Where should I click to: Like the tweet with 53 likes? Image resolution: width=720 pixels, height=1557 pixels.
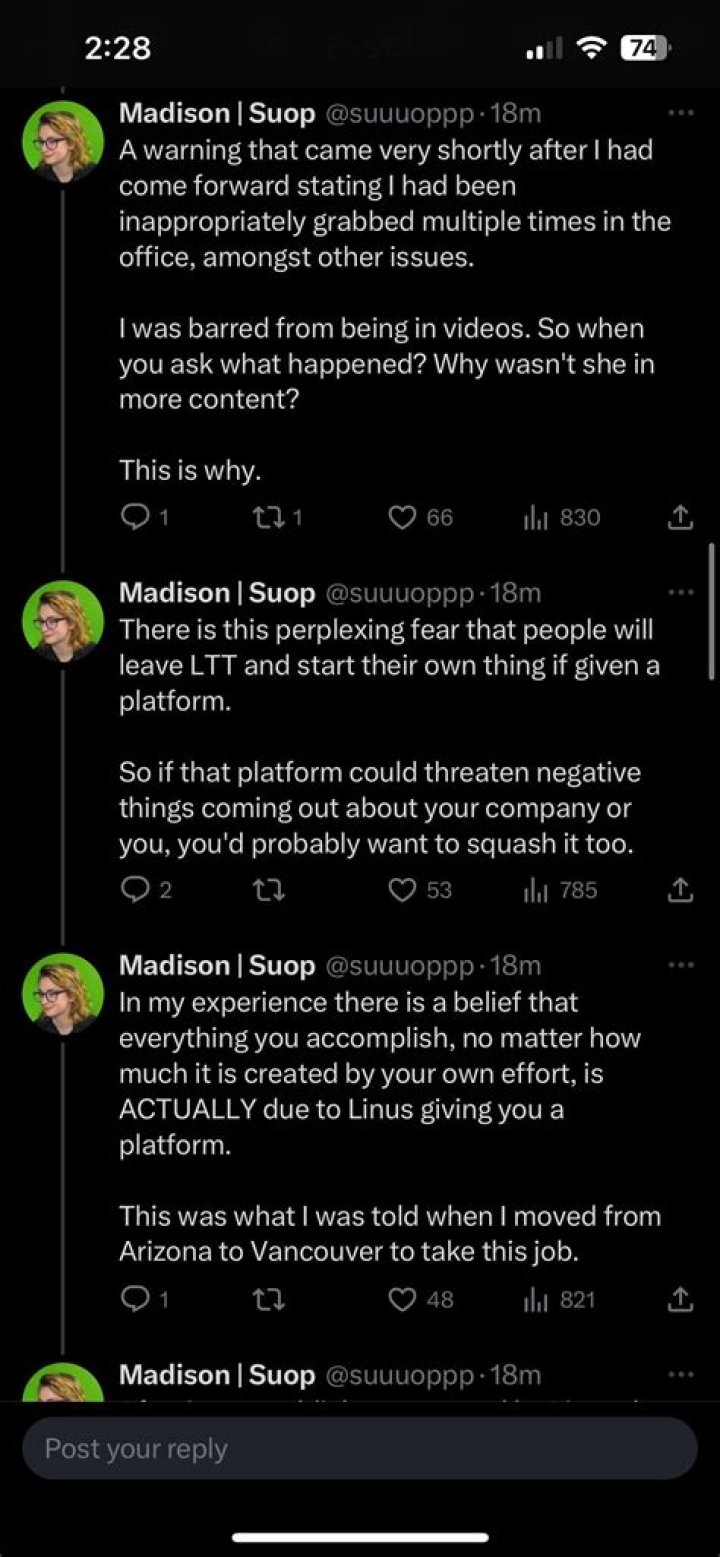pyautogui.click(x=402, y=889)
